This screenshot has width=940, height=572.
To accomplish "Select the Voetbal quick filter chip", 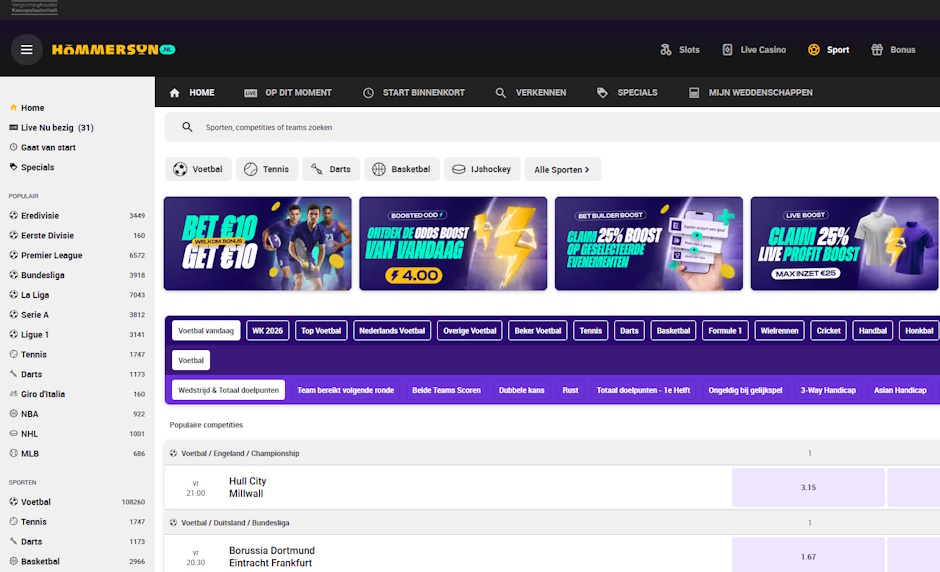I will [198, 169].
